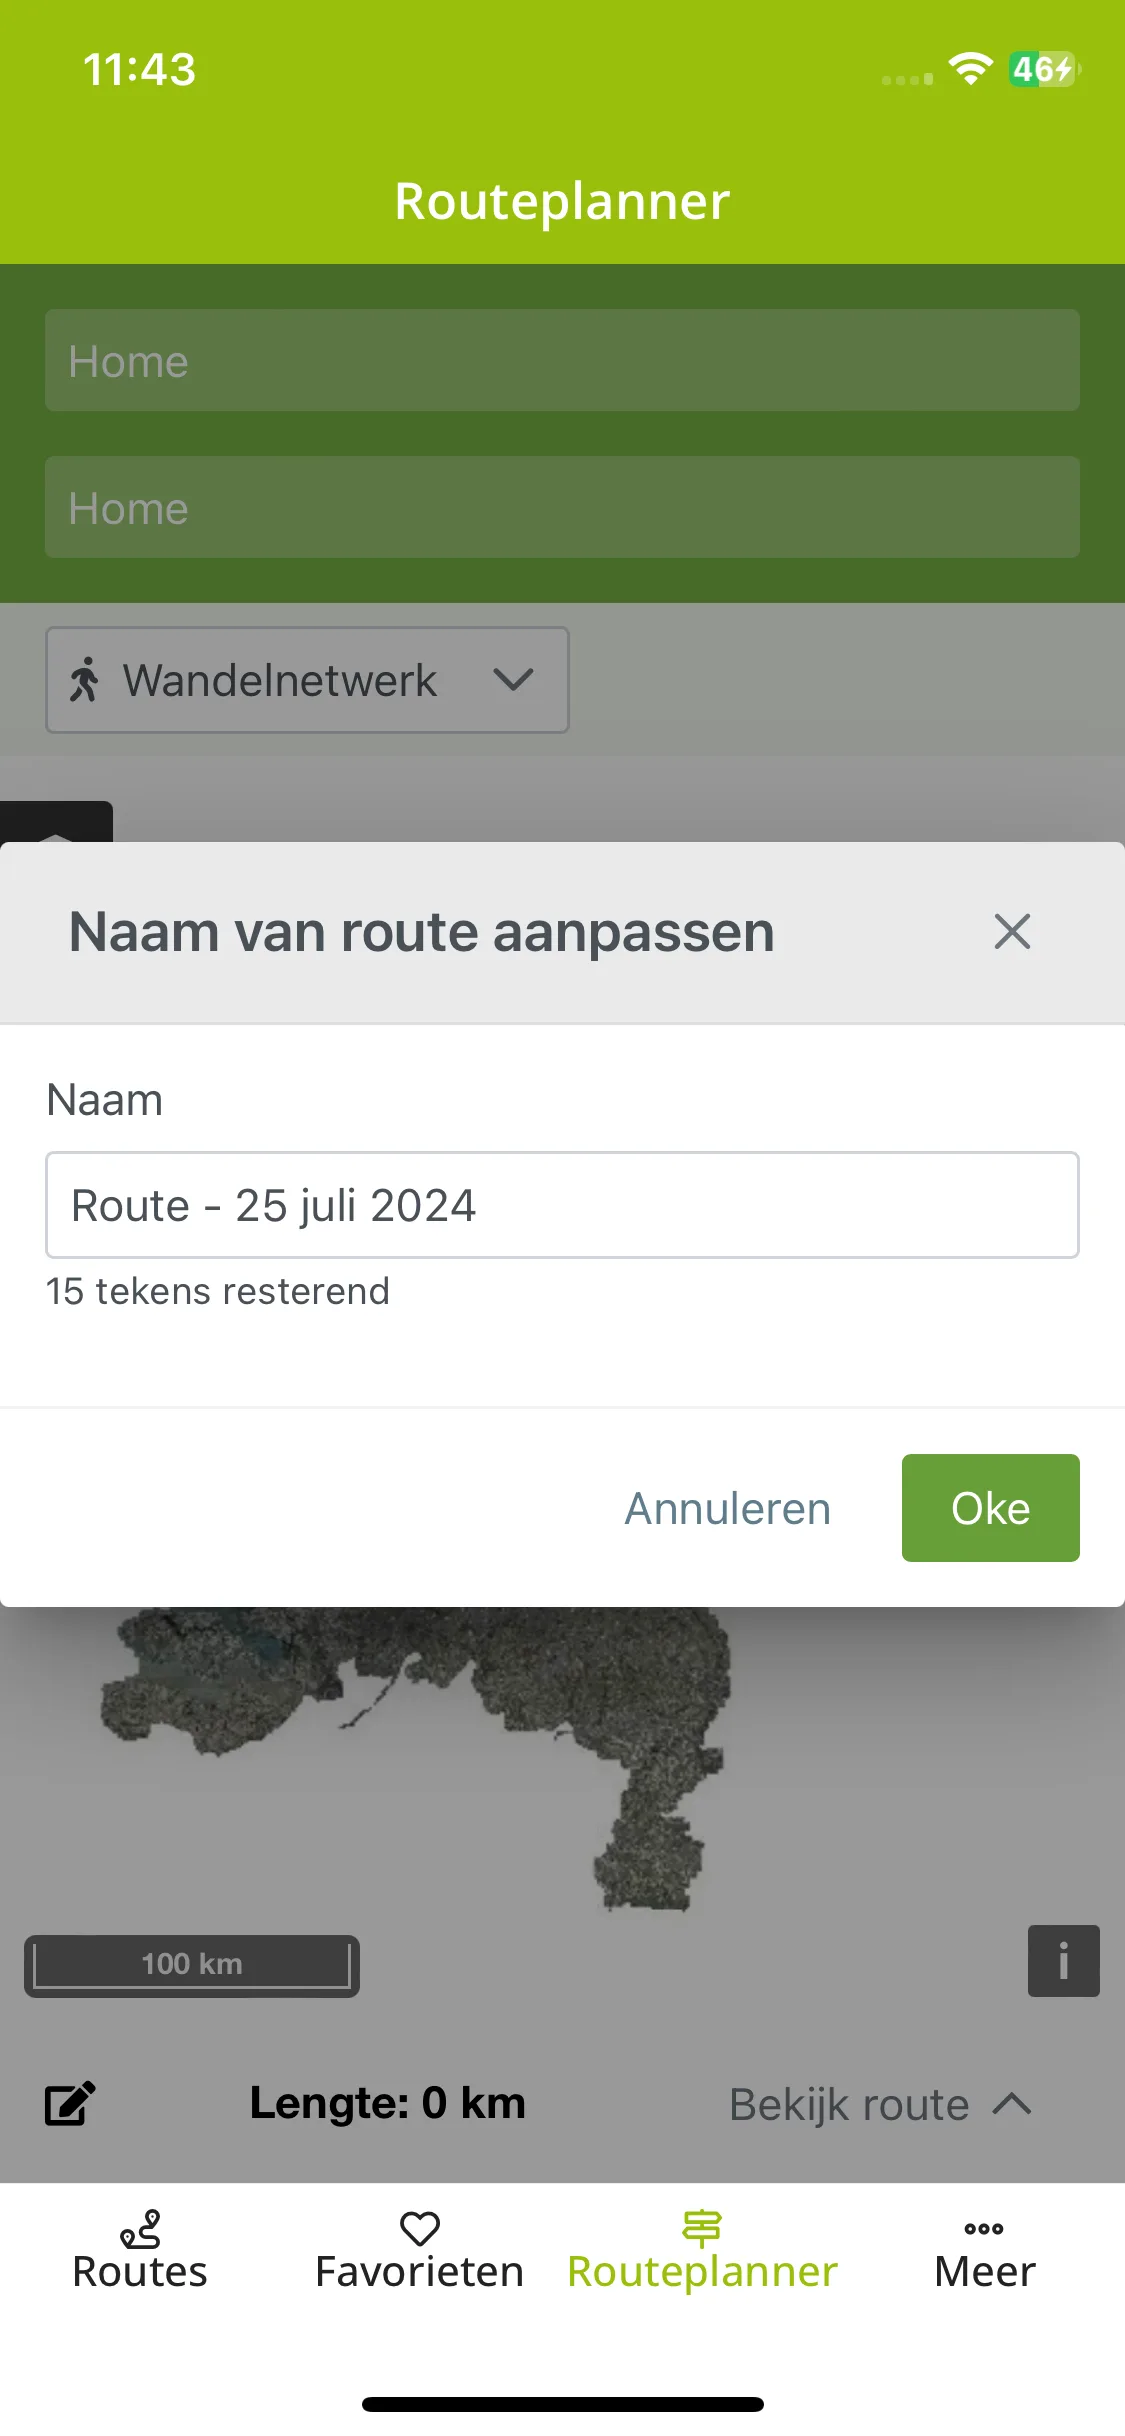Viewport: 1125px width, 2436px height.
Task: Tap the walking person icon
Action: 85,680
